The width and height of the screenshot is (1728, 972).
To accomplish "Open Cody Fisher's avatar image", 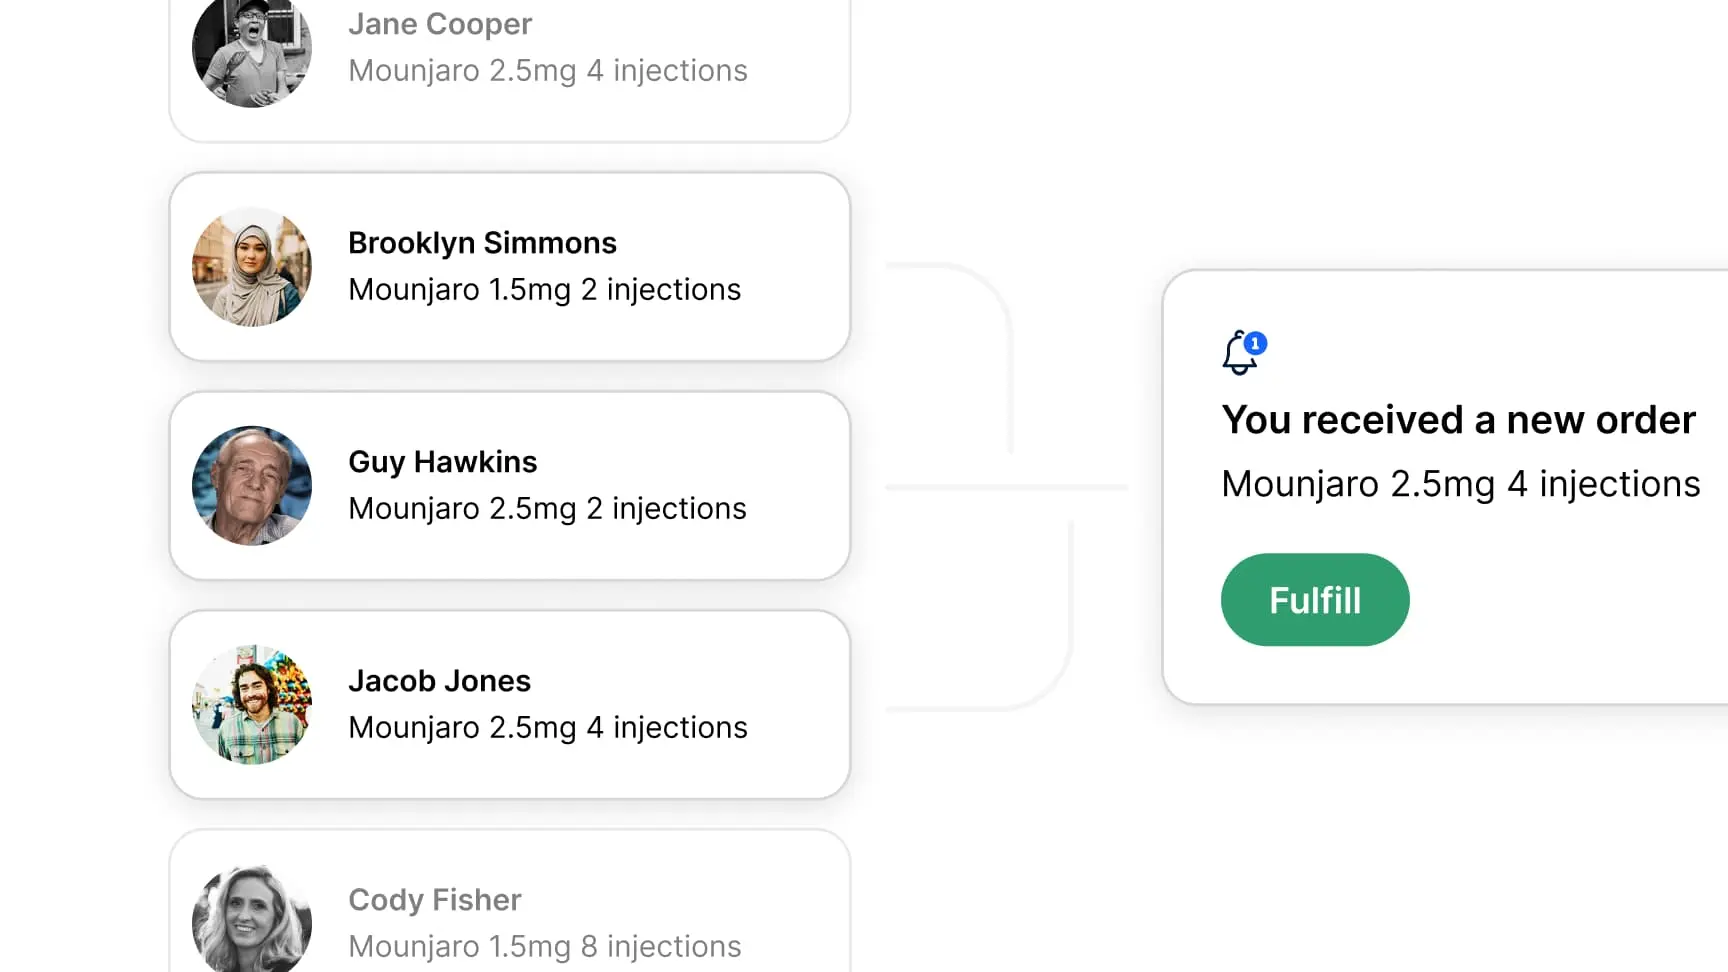I will pos(252,920).
